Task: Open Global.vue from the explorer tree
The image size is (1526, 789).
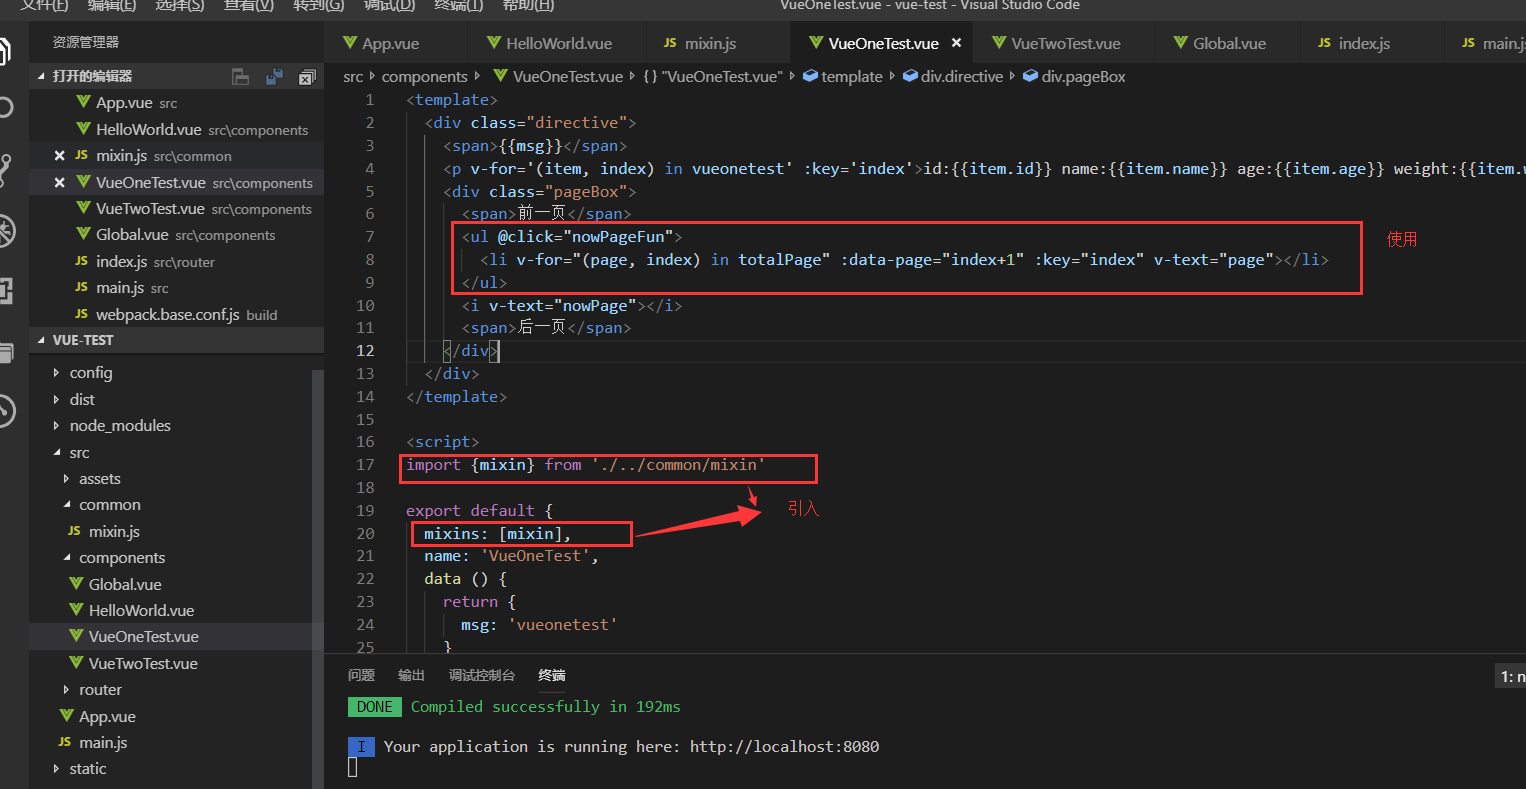Action: click(x=124, y=584)
